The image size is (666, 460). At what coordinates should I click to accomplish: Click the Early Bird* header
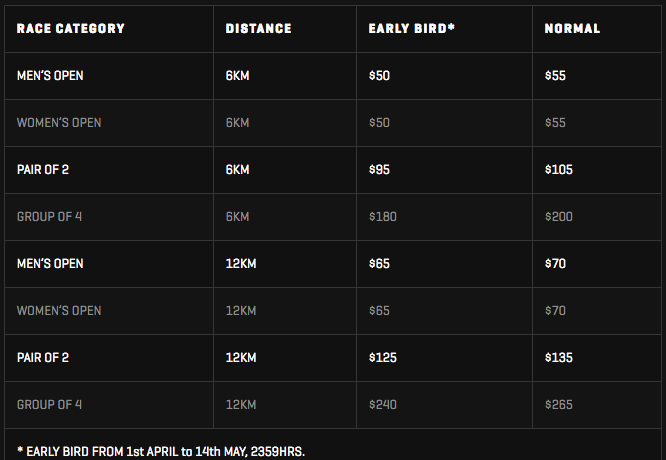click(412, 28)
